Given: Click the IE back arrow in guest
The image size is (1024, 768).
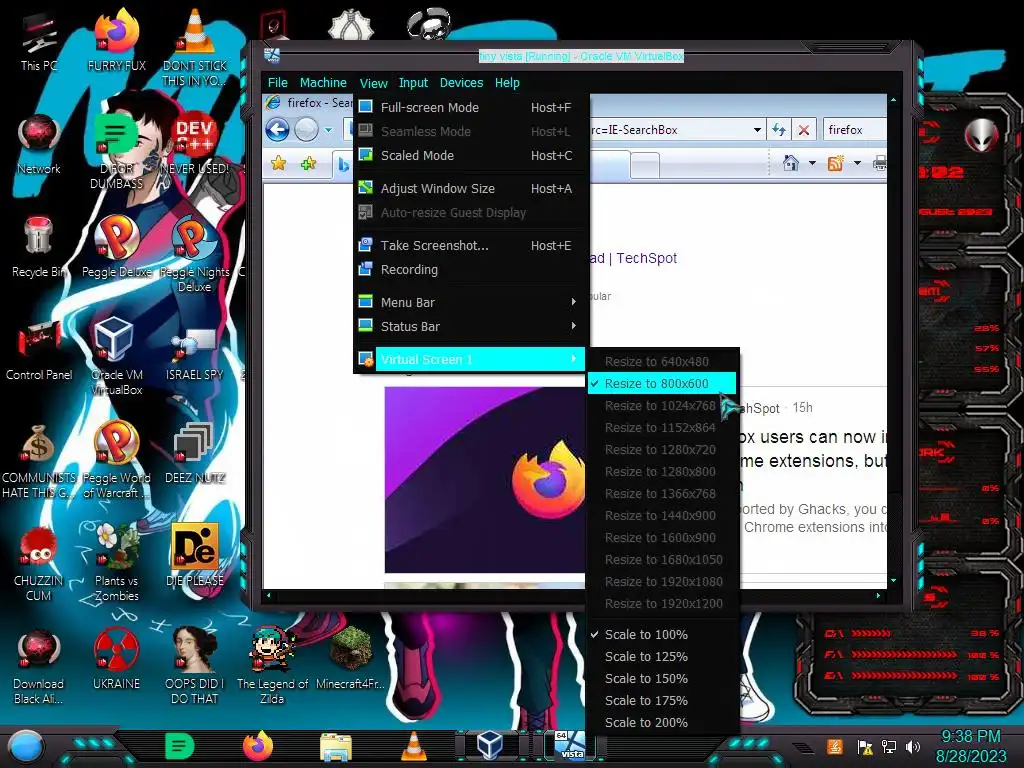Looking at the screenshot, I should pyautogui.click(x=278, y=130).
